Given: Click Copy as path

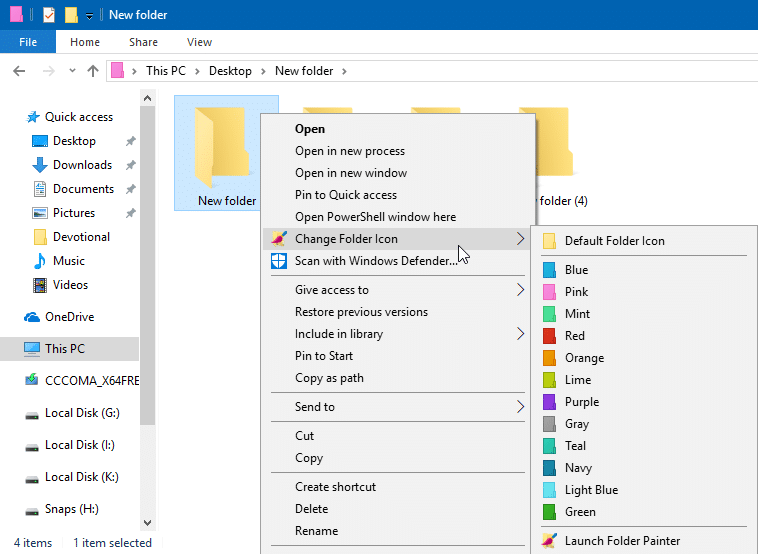Looking at the screenshot, I should pos(397,378).
